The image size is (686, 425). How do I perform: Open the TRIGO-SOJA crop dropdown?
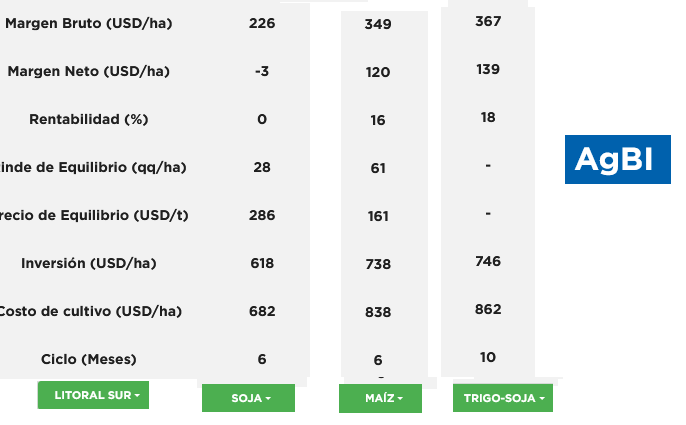tap(503, 398)
